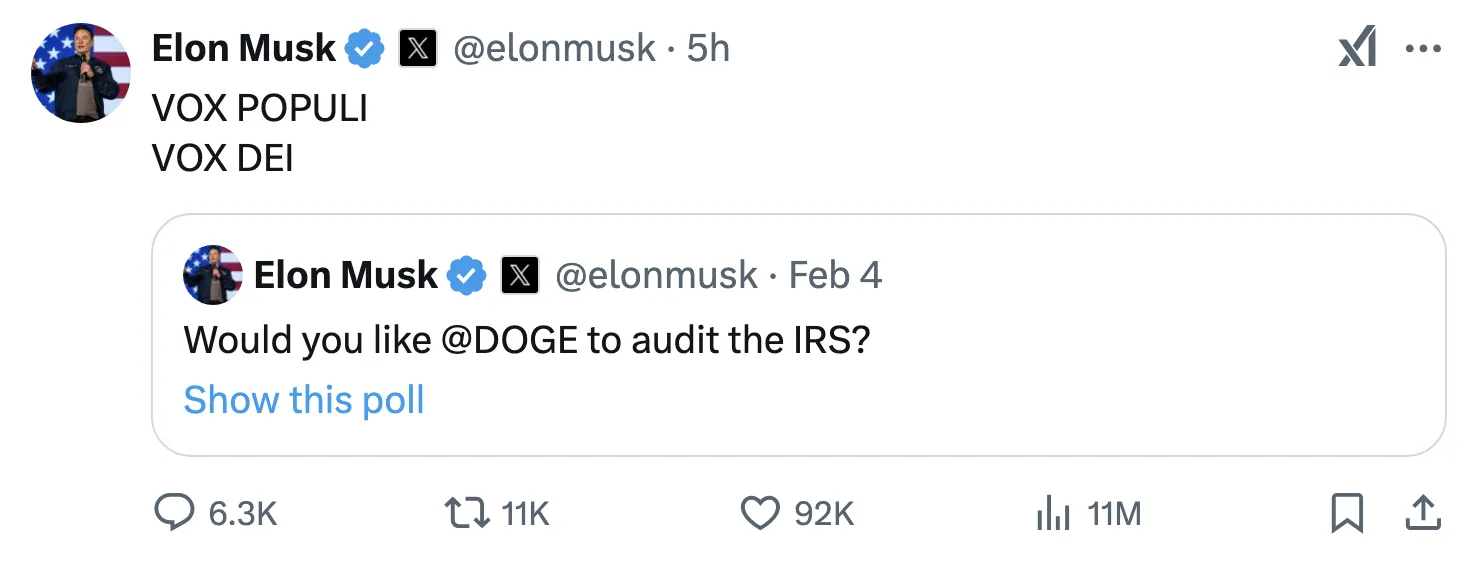Click the share upload icon
1482x562 pixels.
pyautogui.click(x=1423, y=514)
